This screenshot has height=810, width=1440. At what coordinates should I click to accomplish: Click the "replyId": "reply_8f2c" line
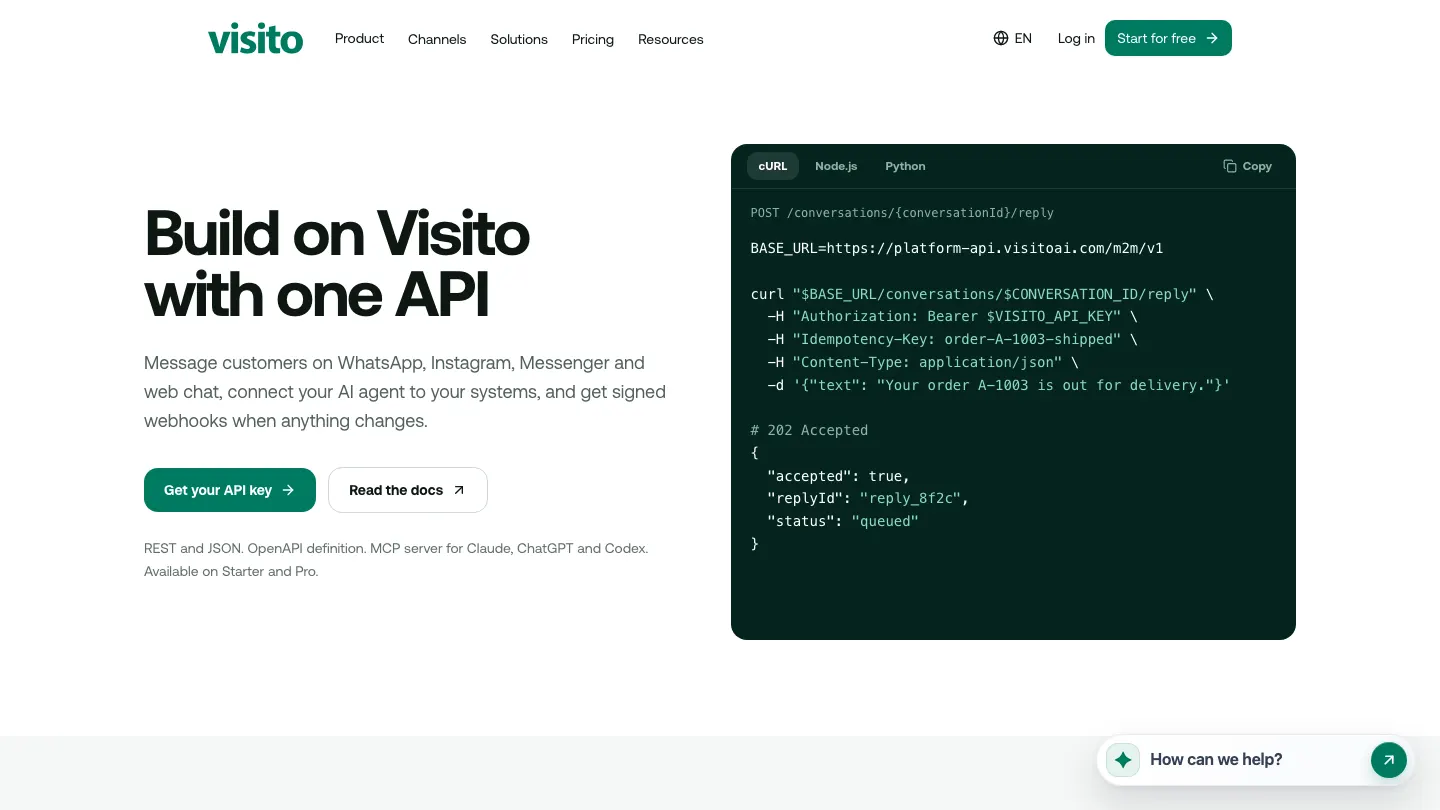point(868,498)
